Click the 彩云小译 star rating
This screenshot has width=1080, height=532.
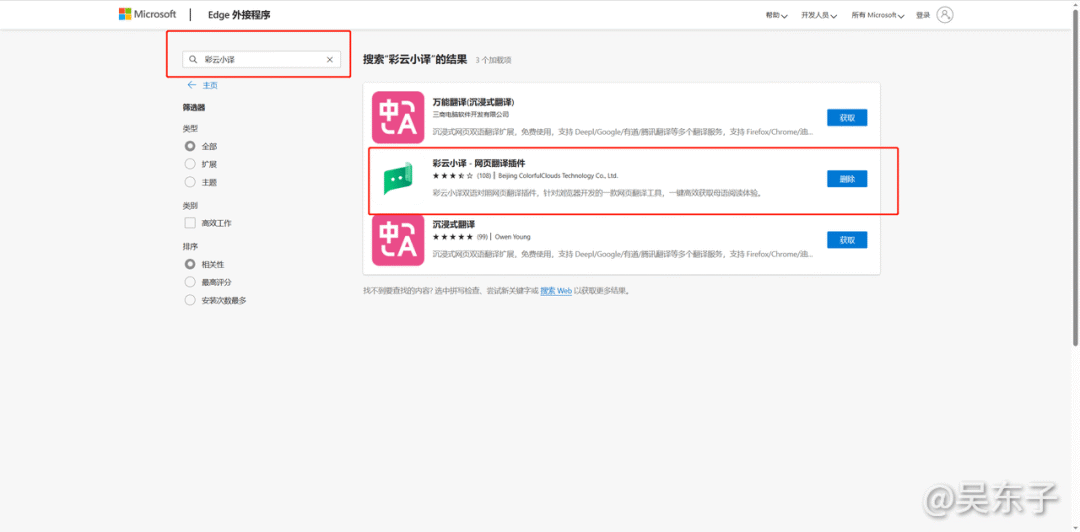coord(453,176)
